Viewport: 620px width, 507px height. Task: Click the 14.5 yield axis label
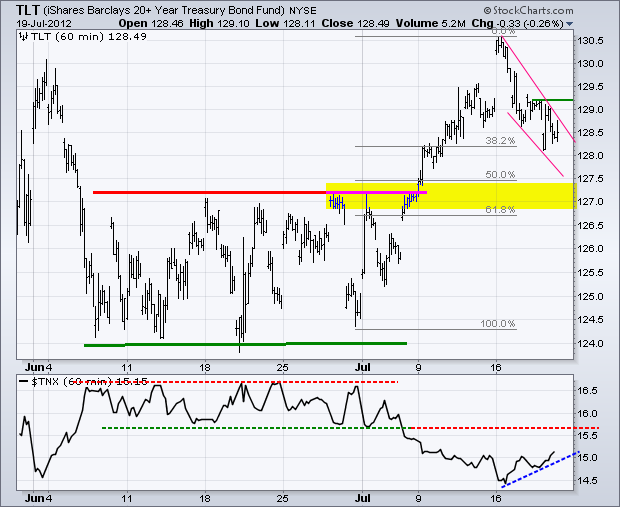589,481
